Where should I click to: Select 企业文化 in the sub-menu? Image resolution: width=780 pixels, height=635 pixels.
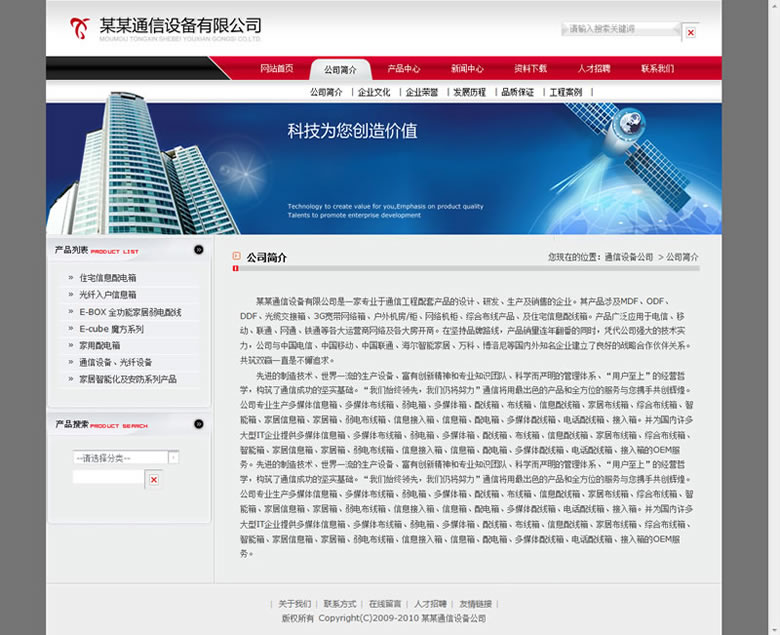(x=374, y=92)
